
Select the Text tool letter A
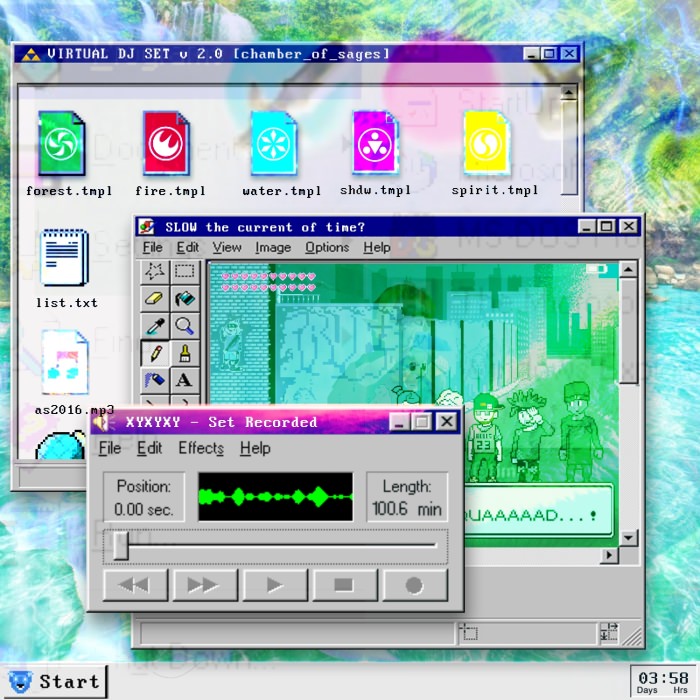click(x=184, y=380)
